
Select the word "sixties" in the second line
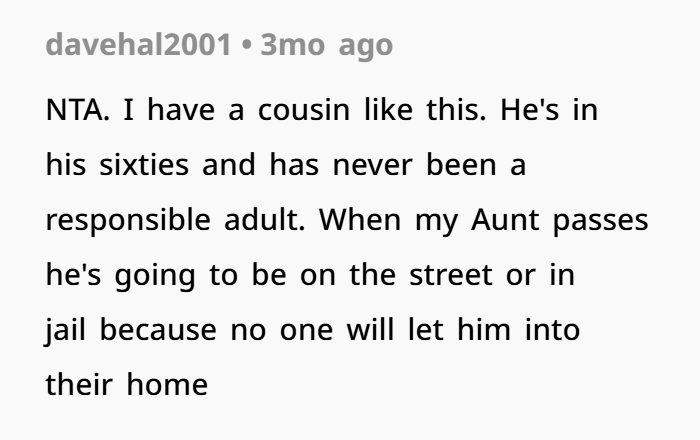point(144,165)
